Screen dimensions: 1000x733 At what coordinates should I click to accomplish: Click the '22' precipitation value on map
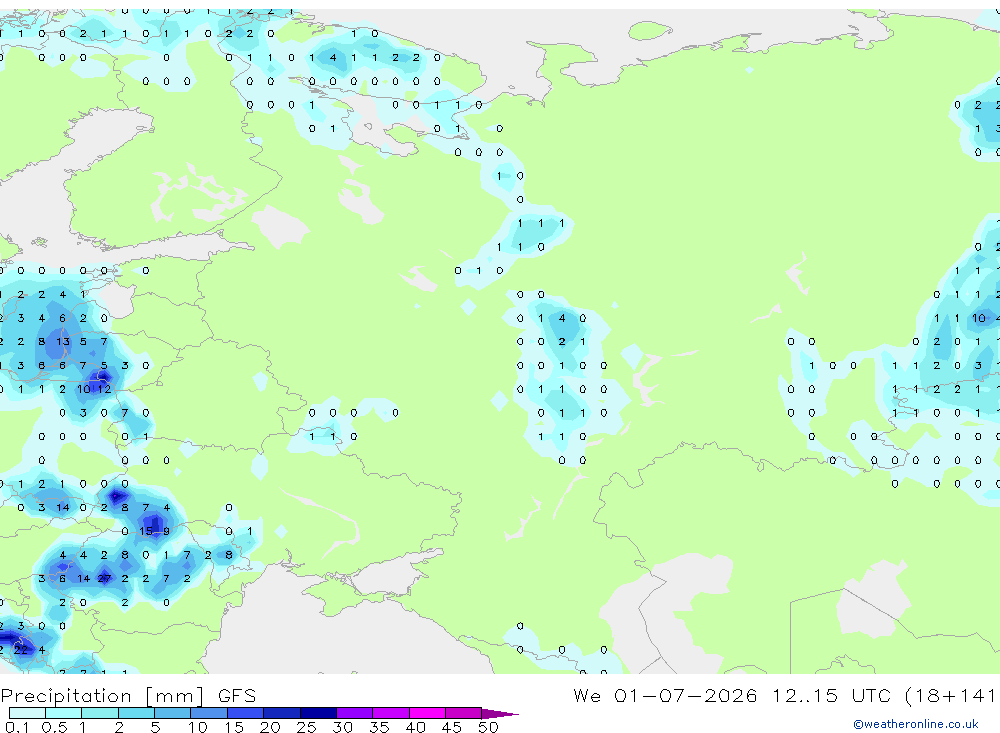tap(21, 650)
